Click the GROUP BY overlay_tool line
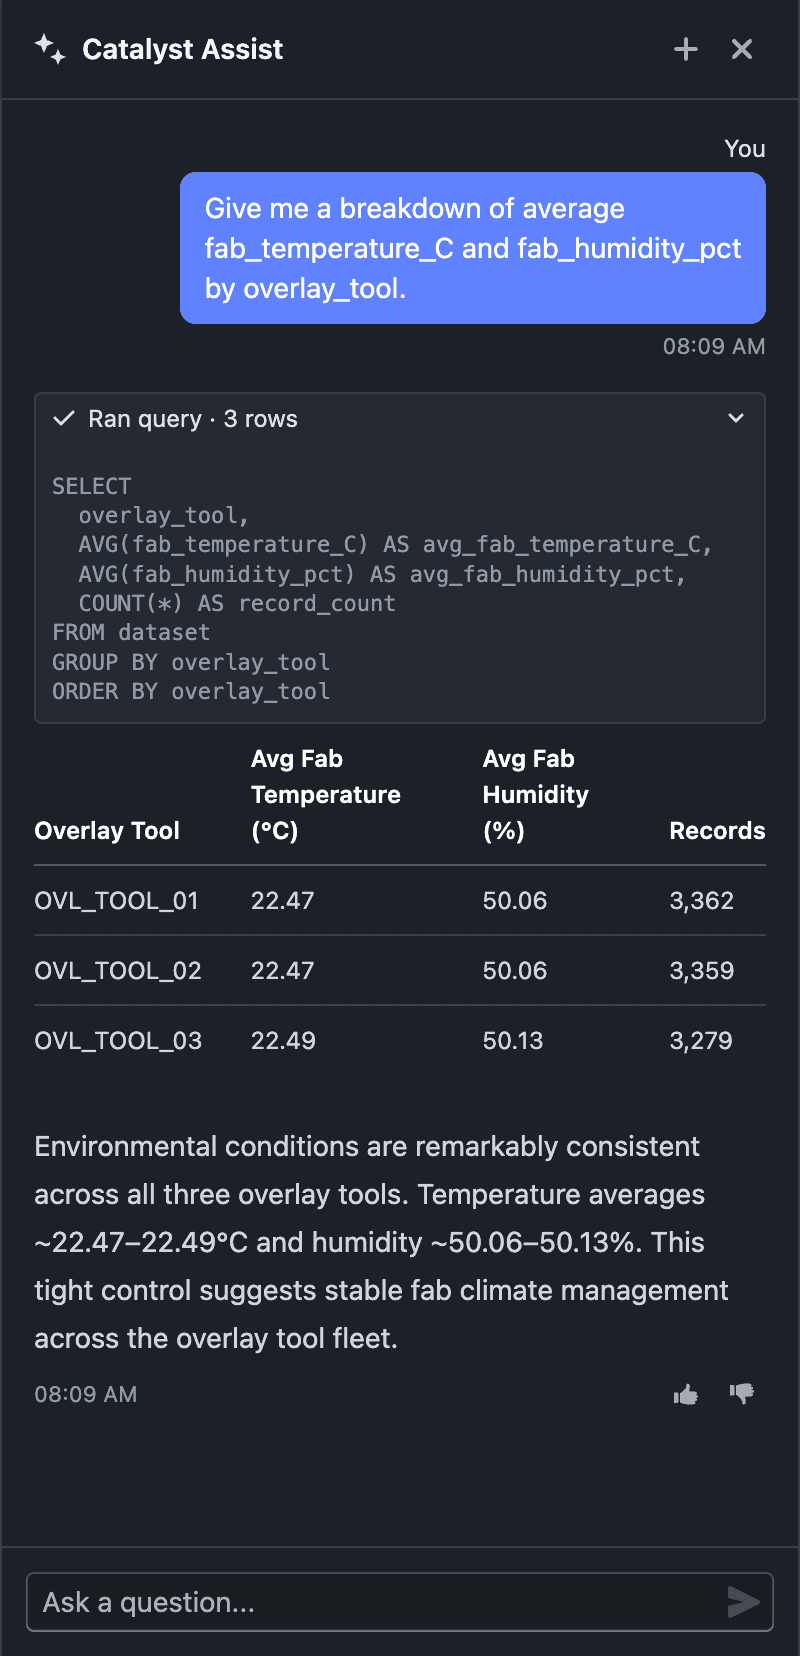The height and width of the screenshot is (1656, 800). (191, 662)
